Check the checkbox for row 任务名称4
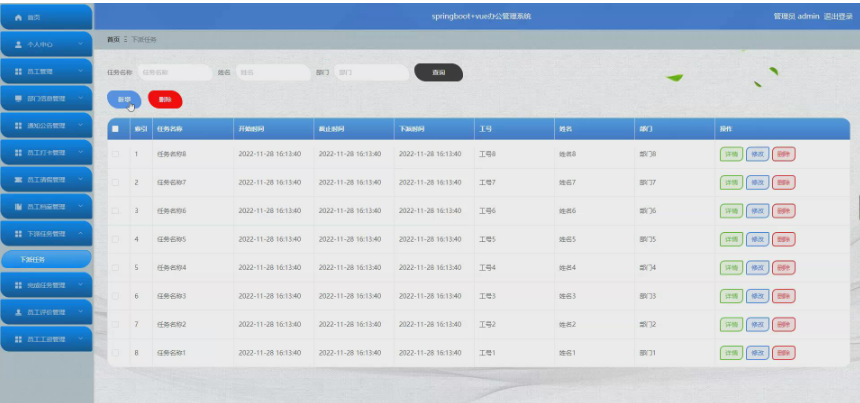This screenshot has height=403, width=860. point(115,268)
